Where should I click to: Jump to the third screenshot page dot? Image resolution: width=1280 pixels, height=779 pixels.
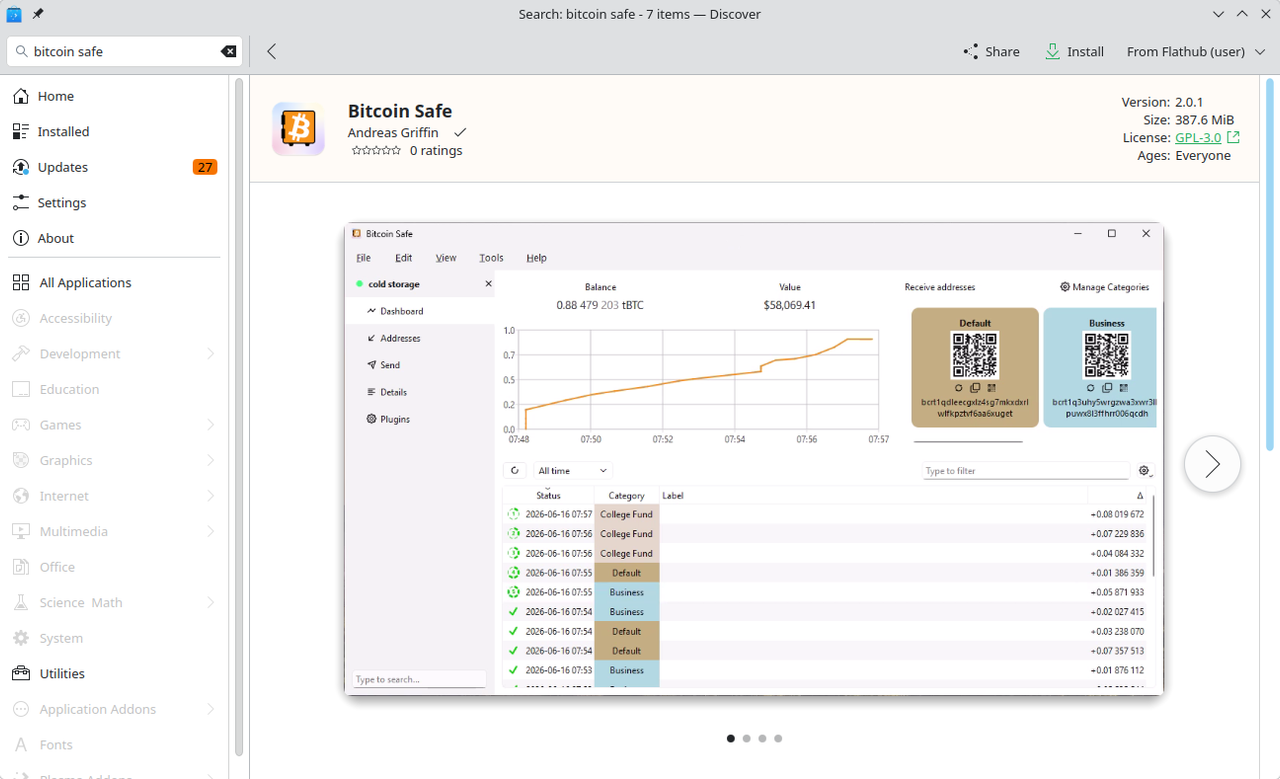[x=762, y=739]
